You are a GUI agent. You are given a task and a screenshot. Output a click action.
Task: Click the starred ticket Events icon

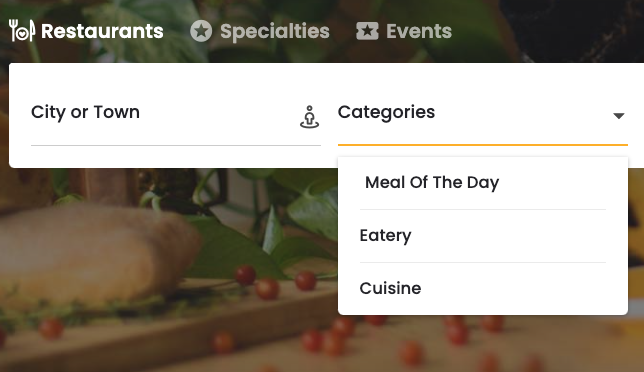367,31
